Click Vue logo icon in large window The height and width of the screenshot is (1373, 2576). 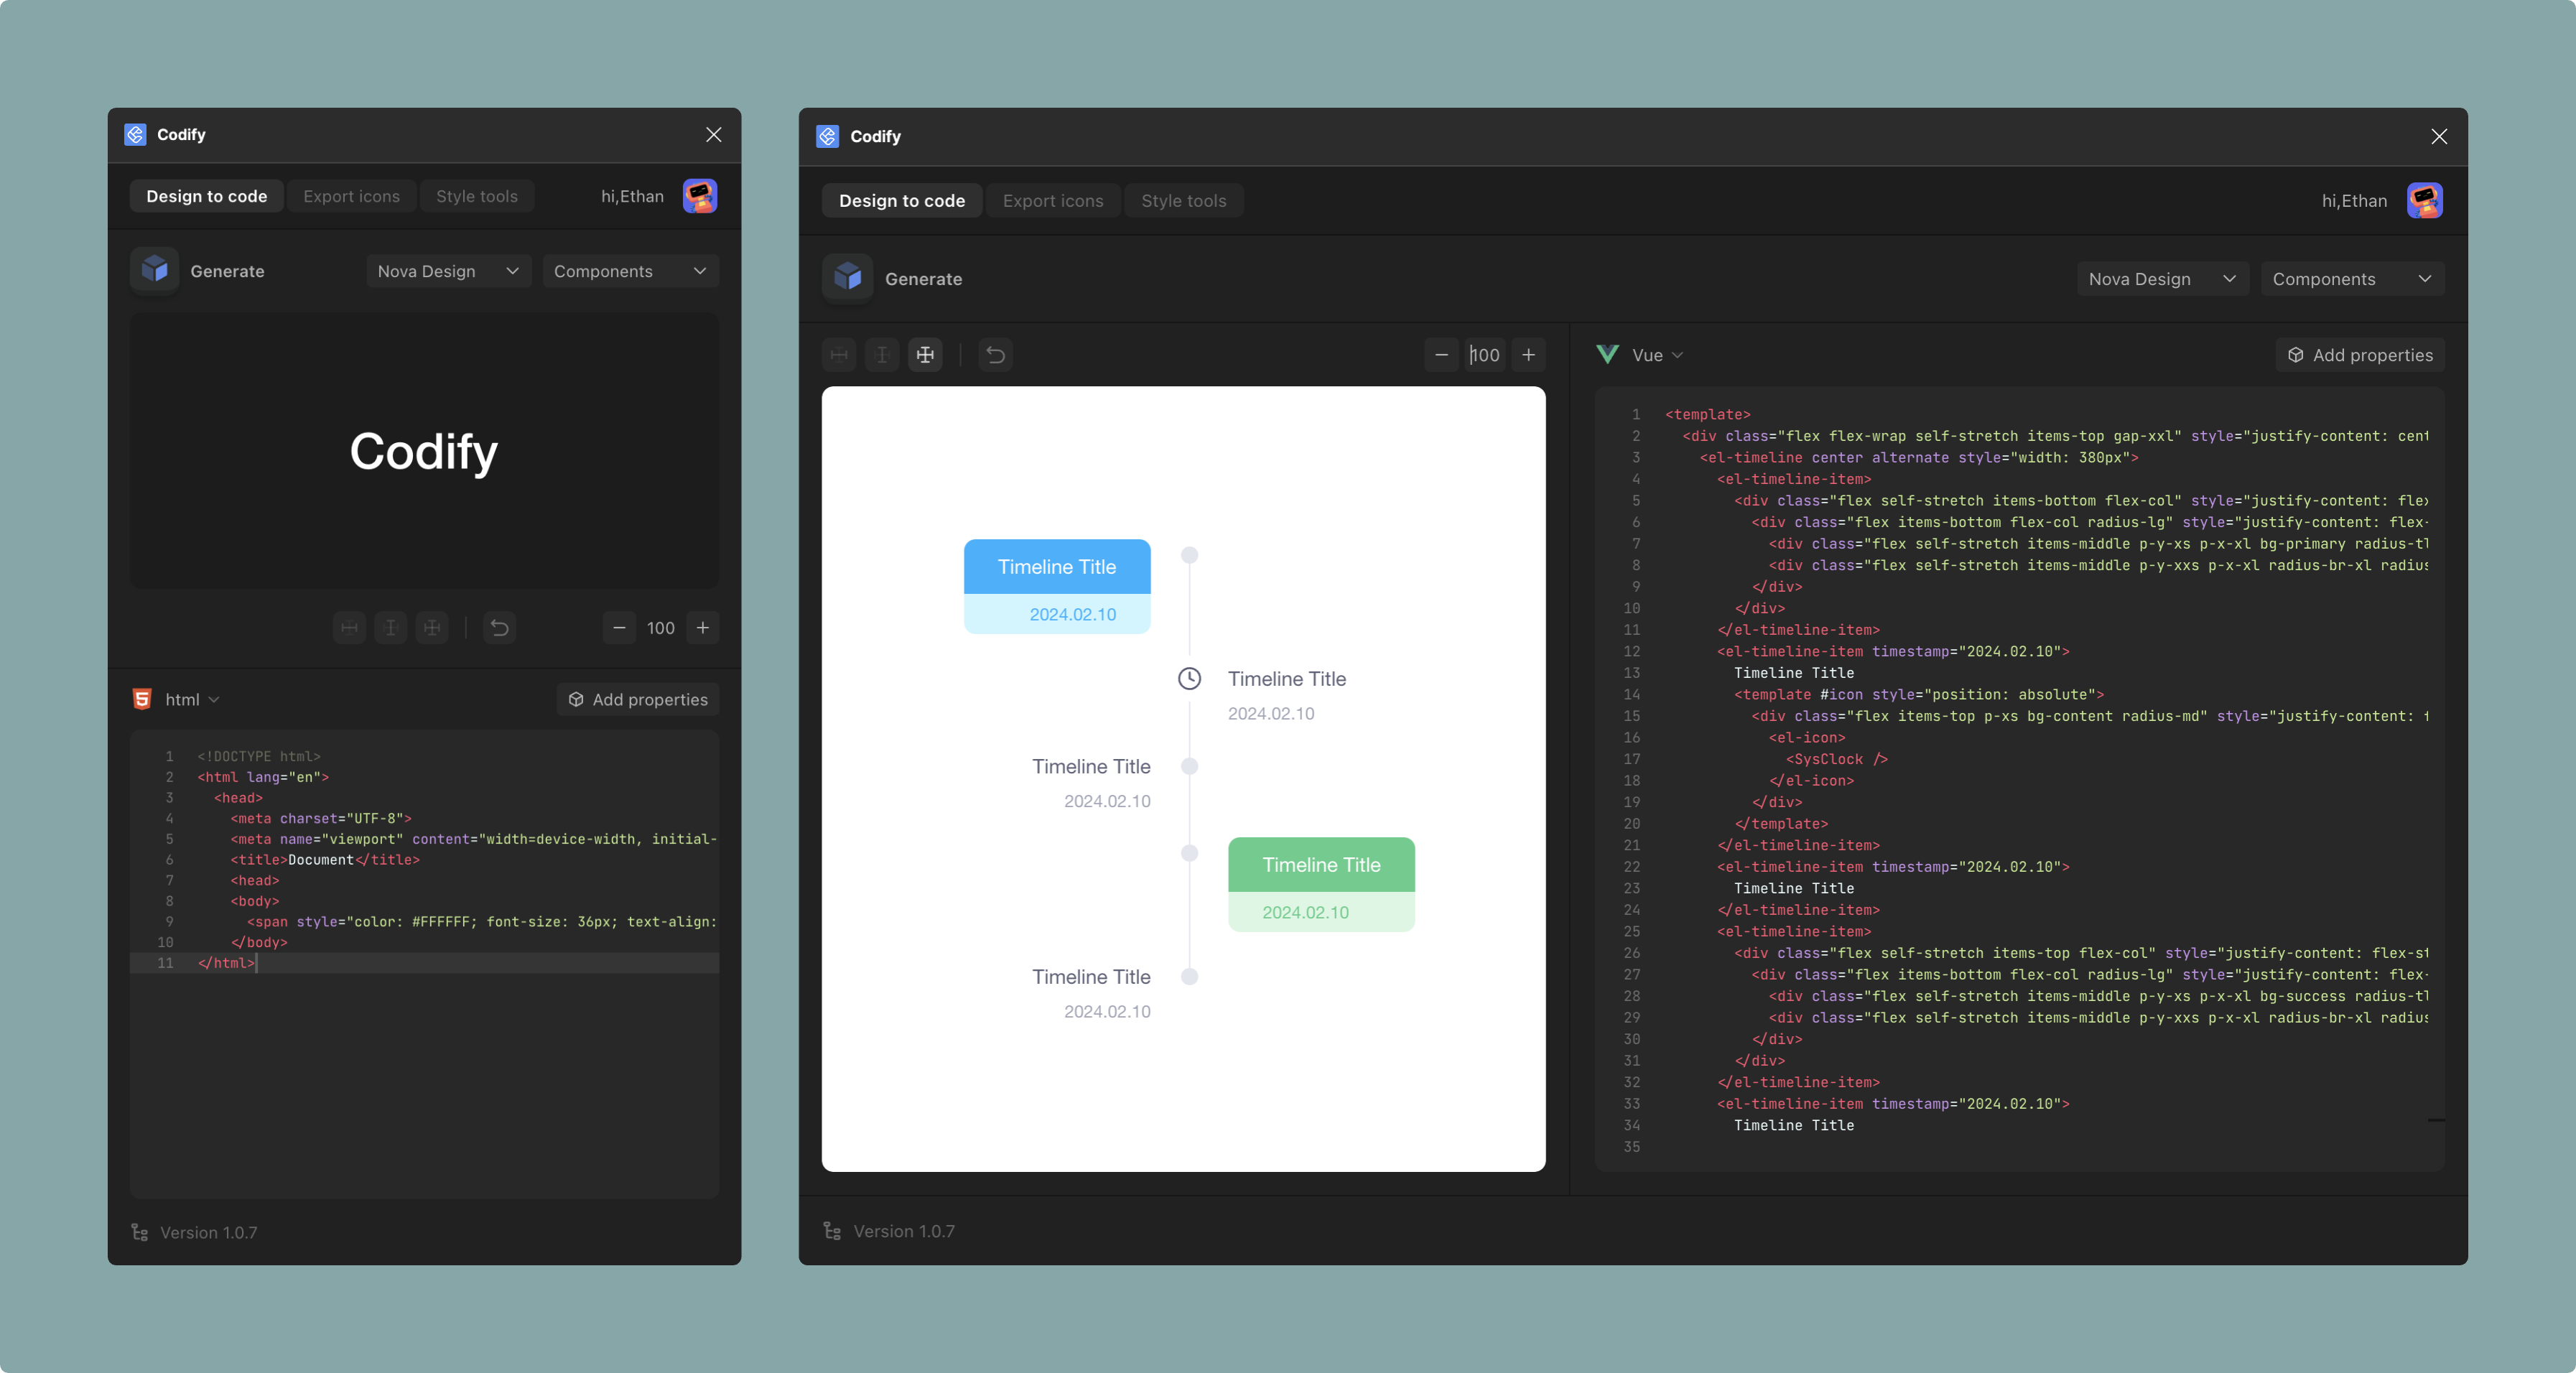coord(1607,355)
